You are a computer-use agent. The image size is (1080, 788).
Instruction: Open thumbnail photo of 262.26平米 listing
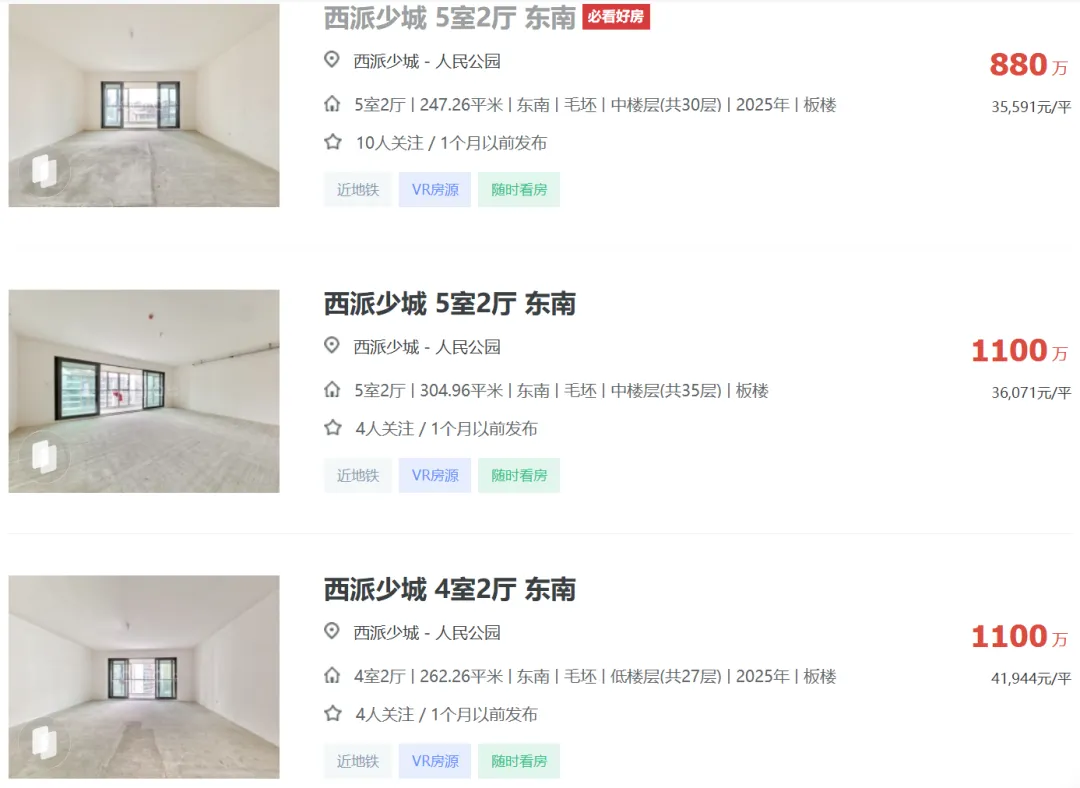point(144,677)
